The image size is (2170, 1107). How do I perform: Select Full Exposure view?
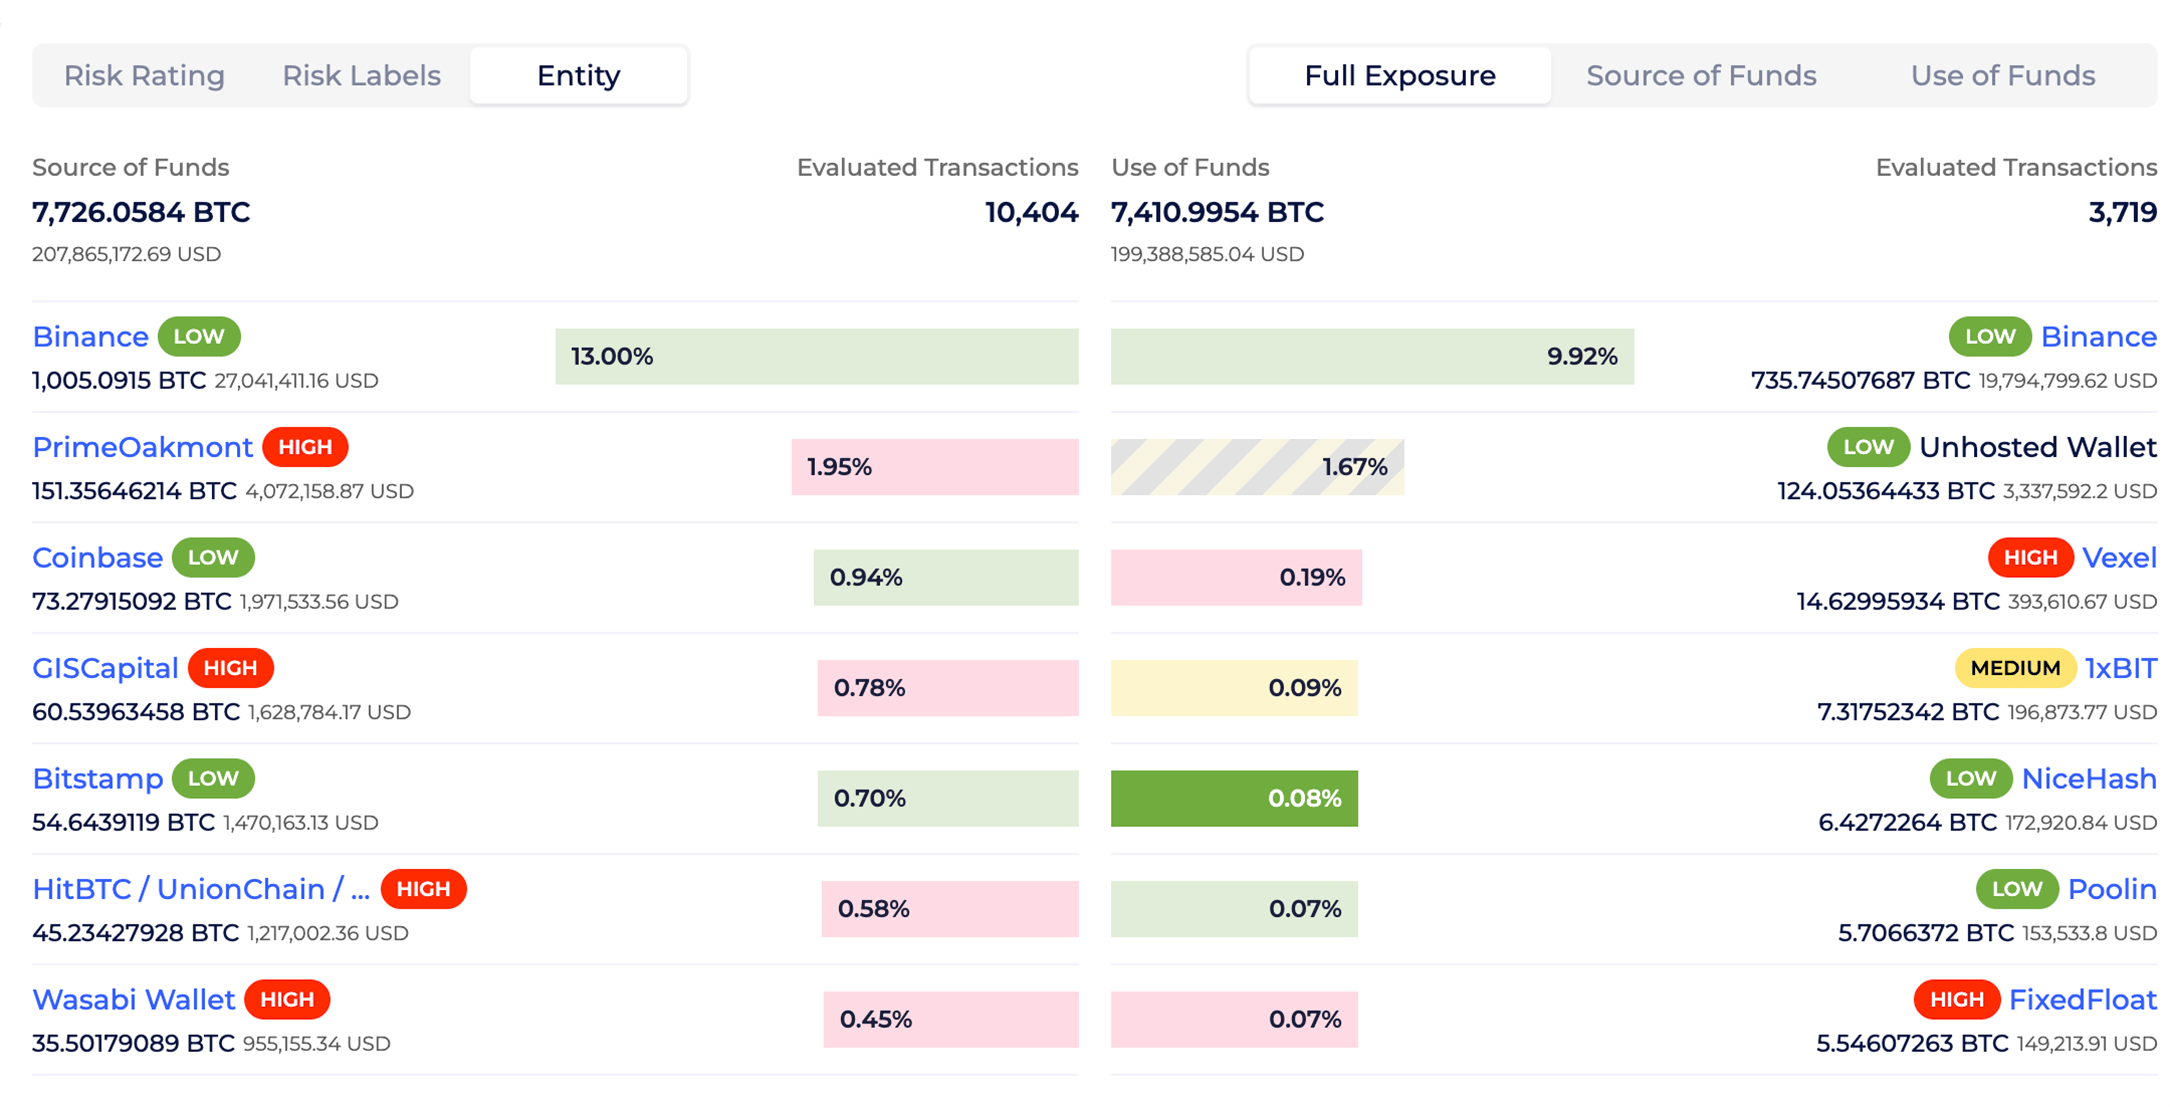click(x=1399, y=76)
